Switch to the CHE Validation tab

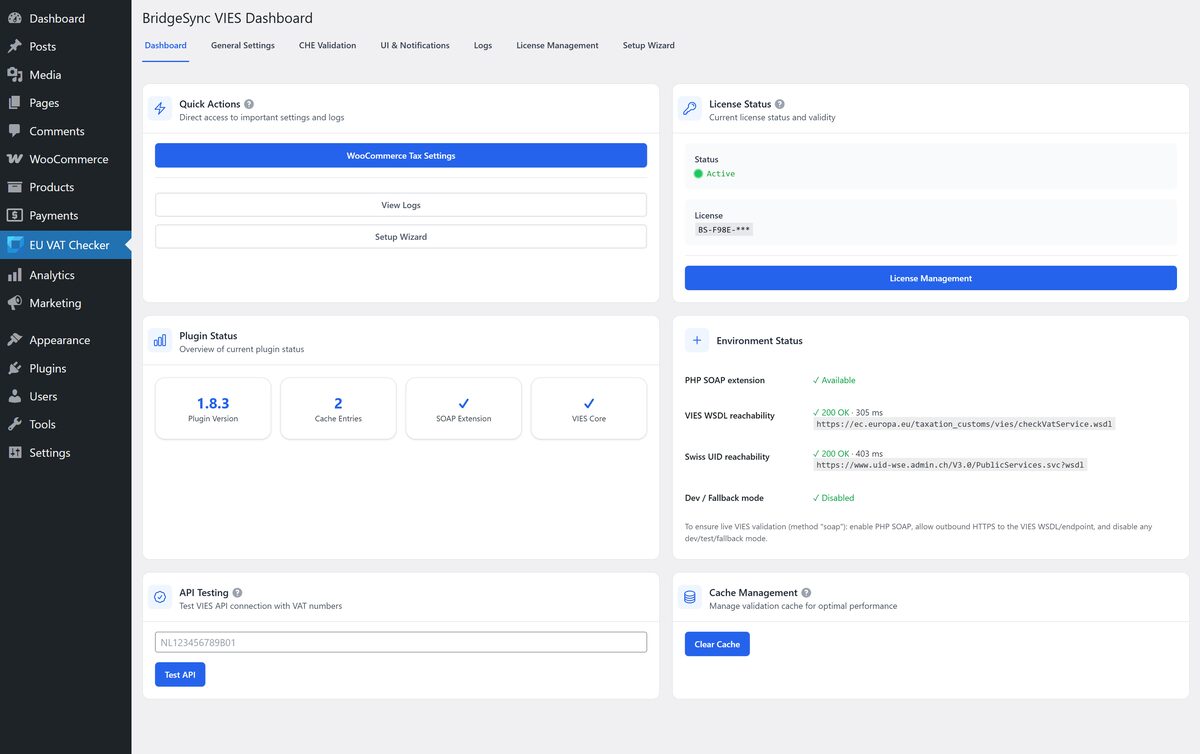click(327, 46)
